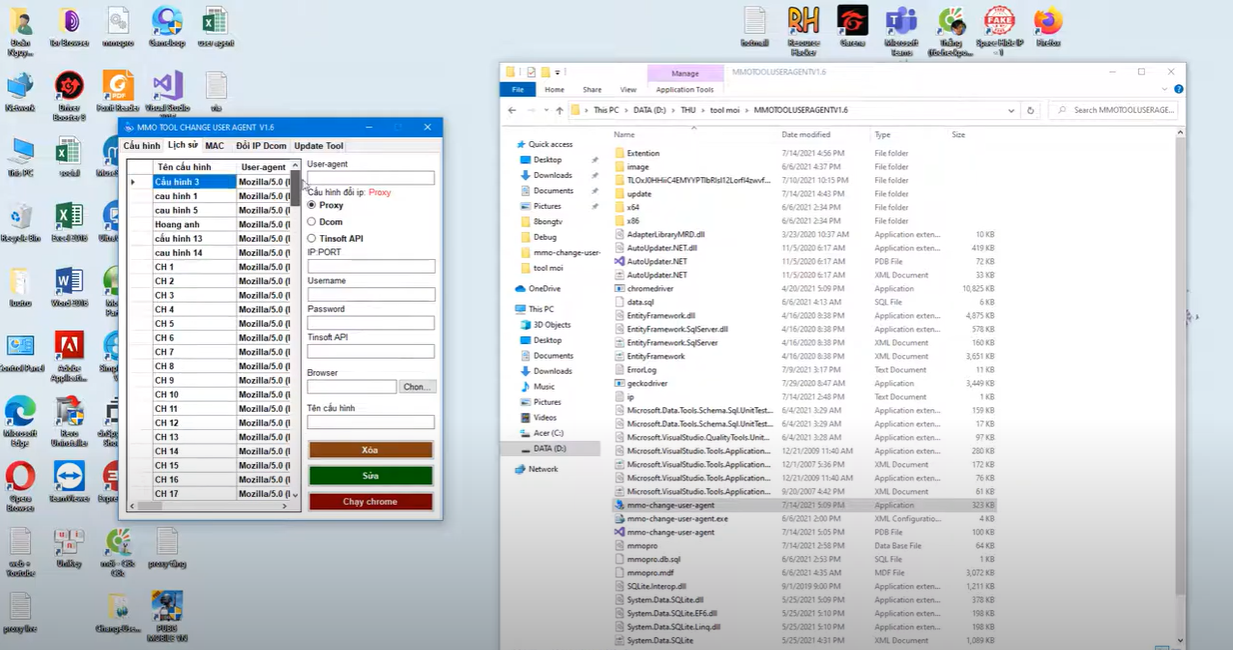The height and width of the screenshot is (650, 1233).
Task: Switch to the MAC tab
Action: [215, 146]
